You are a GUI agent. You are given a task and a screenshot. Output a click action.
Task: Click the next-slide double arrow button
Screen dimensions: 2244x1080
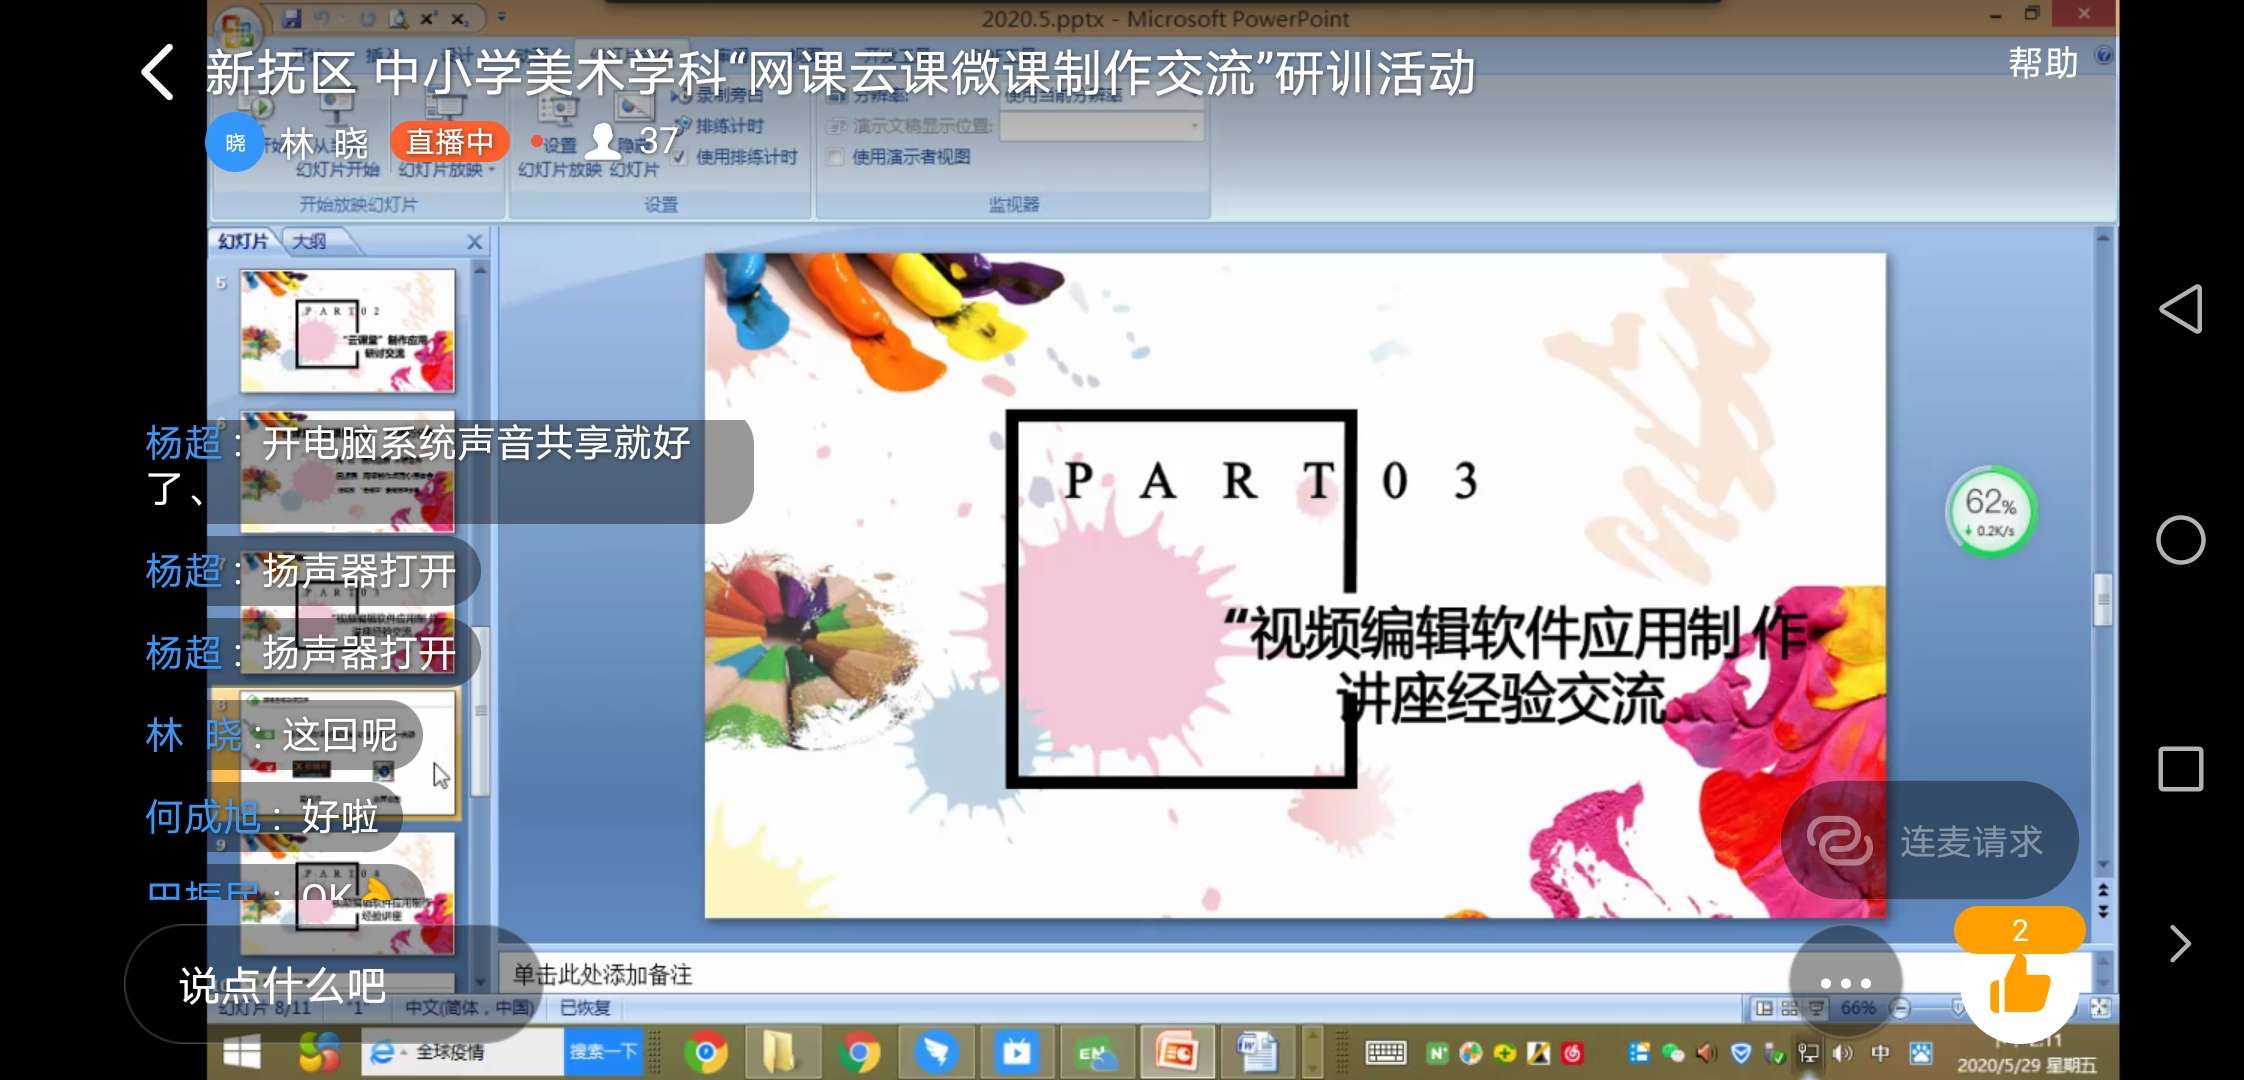(2103, 911)
